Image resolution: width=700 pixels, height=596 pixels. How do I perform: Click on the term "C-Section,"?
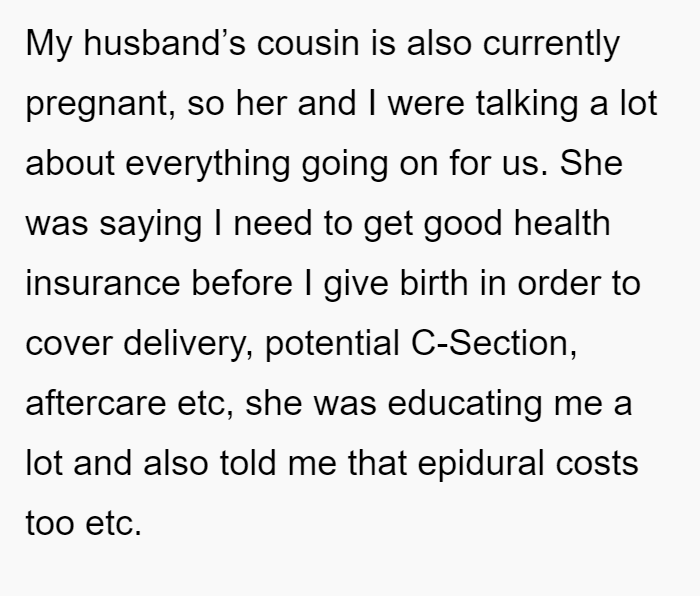(x=494, y=343)
